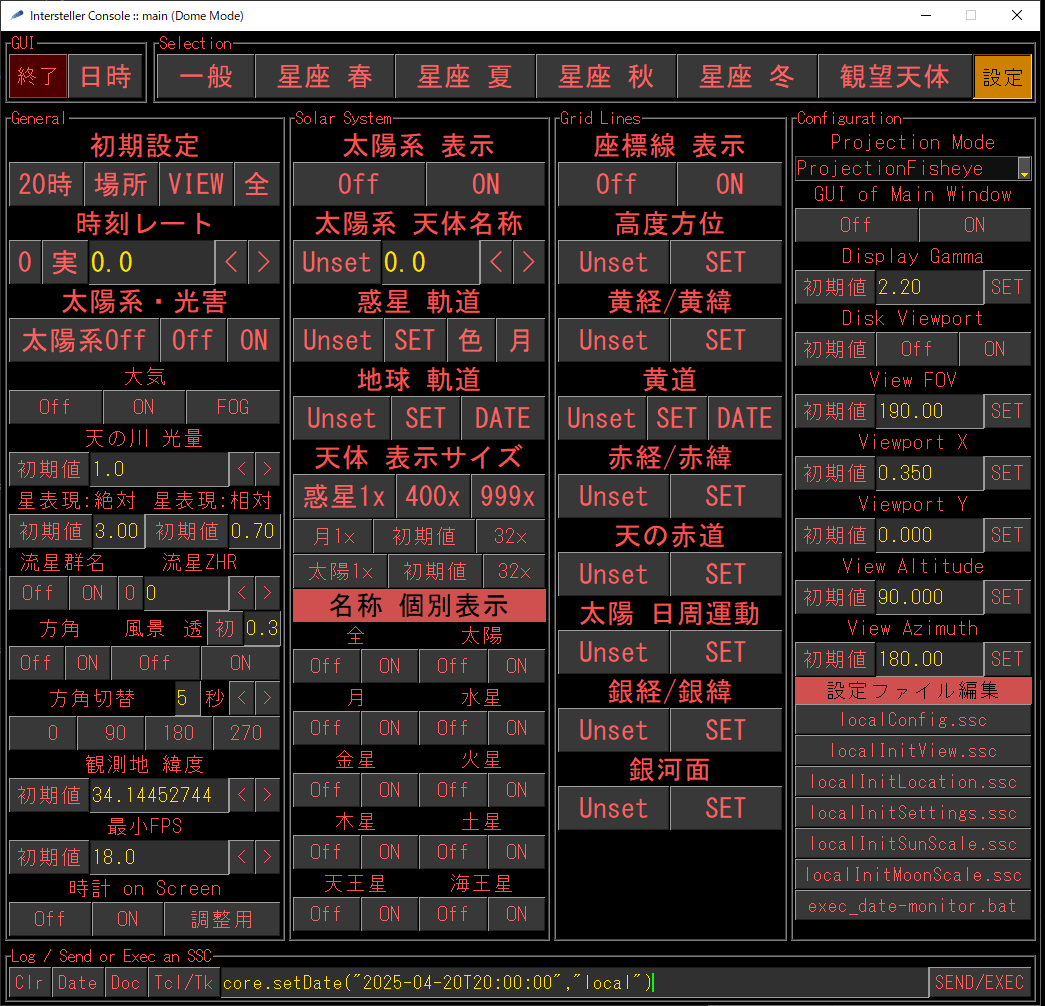Viewport: 1045px width, 1006px height.
Task: Enable atmosphere FOG mode
Action: 233,407
